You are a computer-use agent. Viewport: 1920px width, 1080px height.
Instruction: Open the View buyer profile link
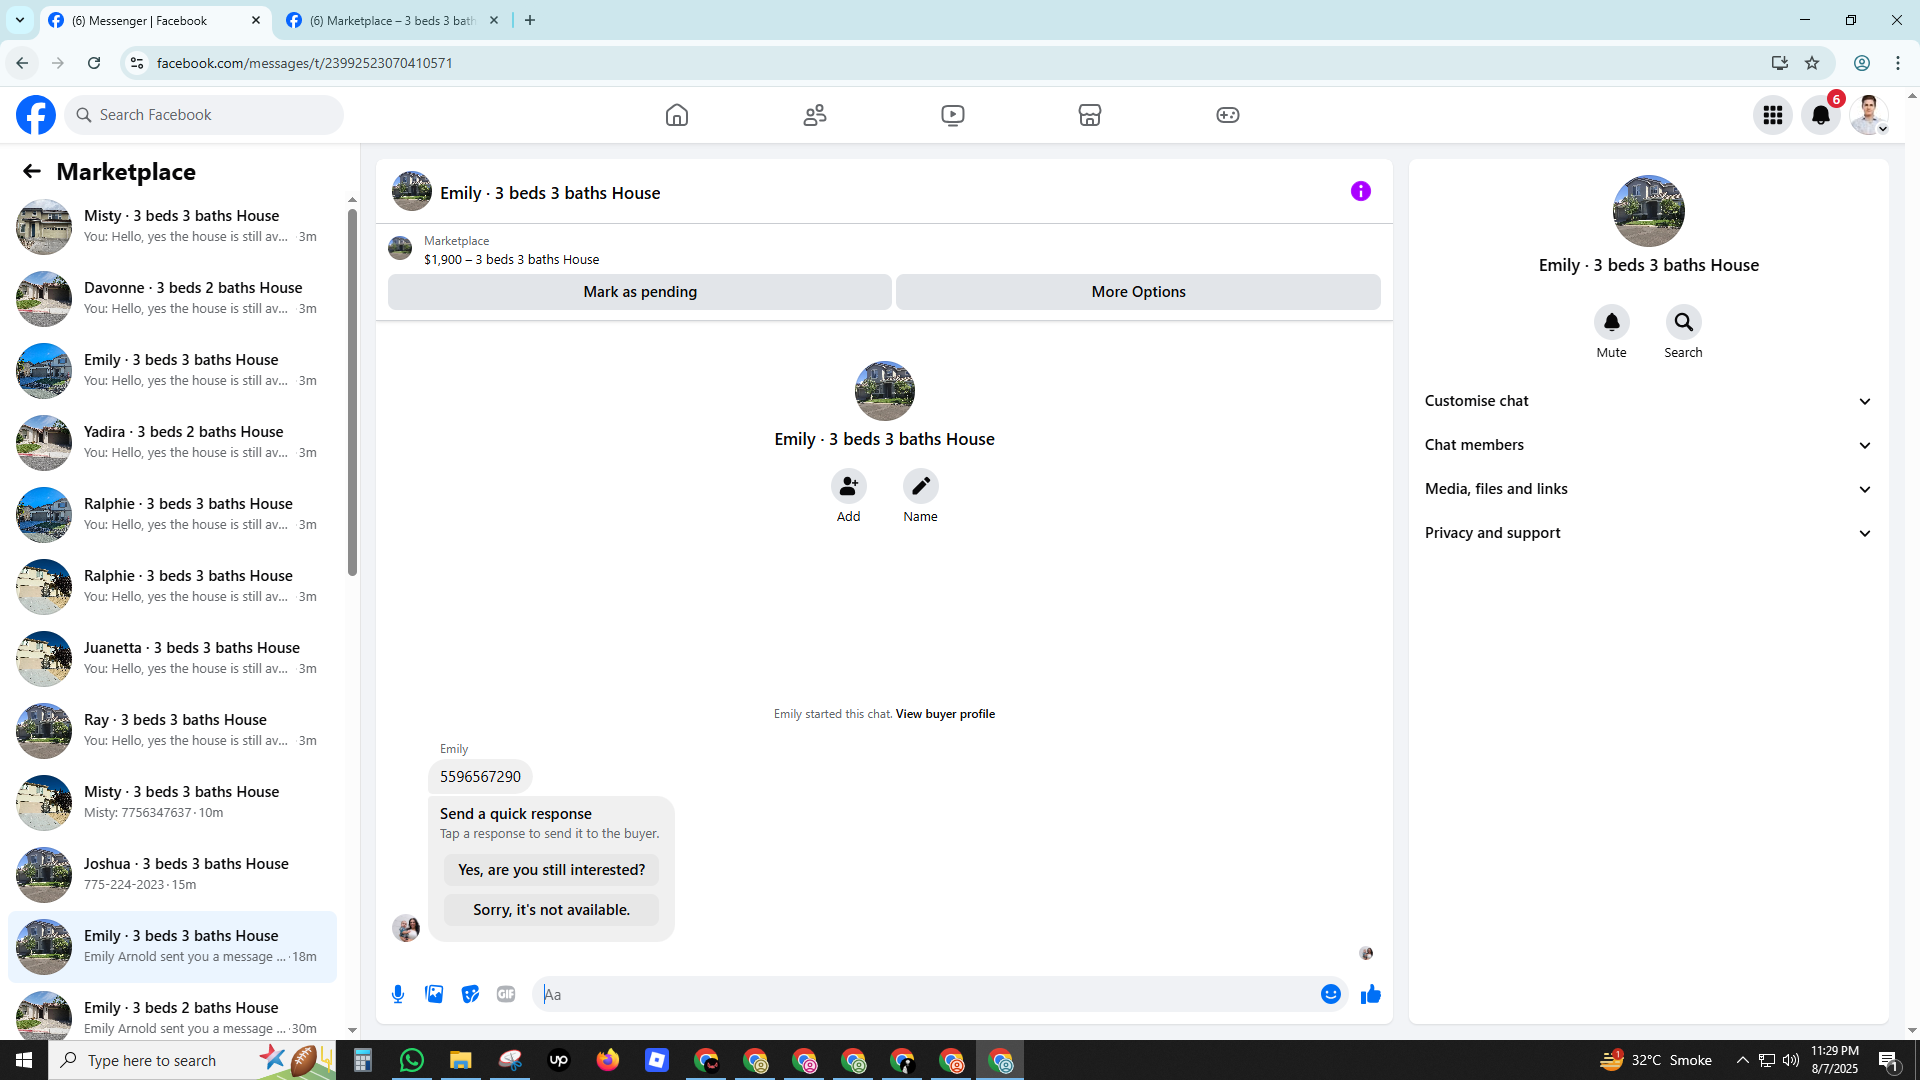click(945, 714)
